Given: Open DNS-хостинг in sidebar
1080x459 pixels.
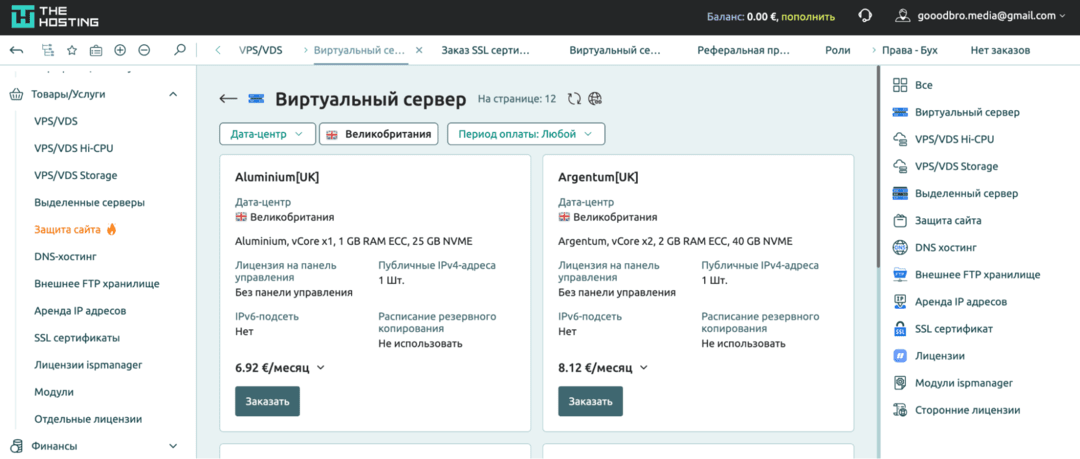Looking at the screenshot, I should (x=65, y=256).
